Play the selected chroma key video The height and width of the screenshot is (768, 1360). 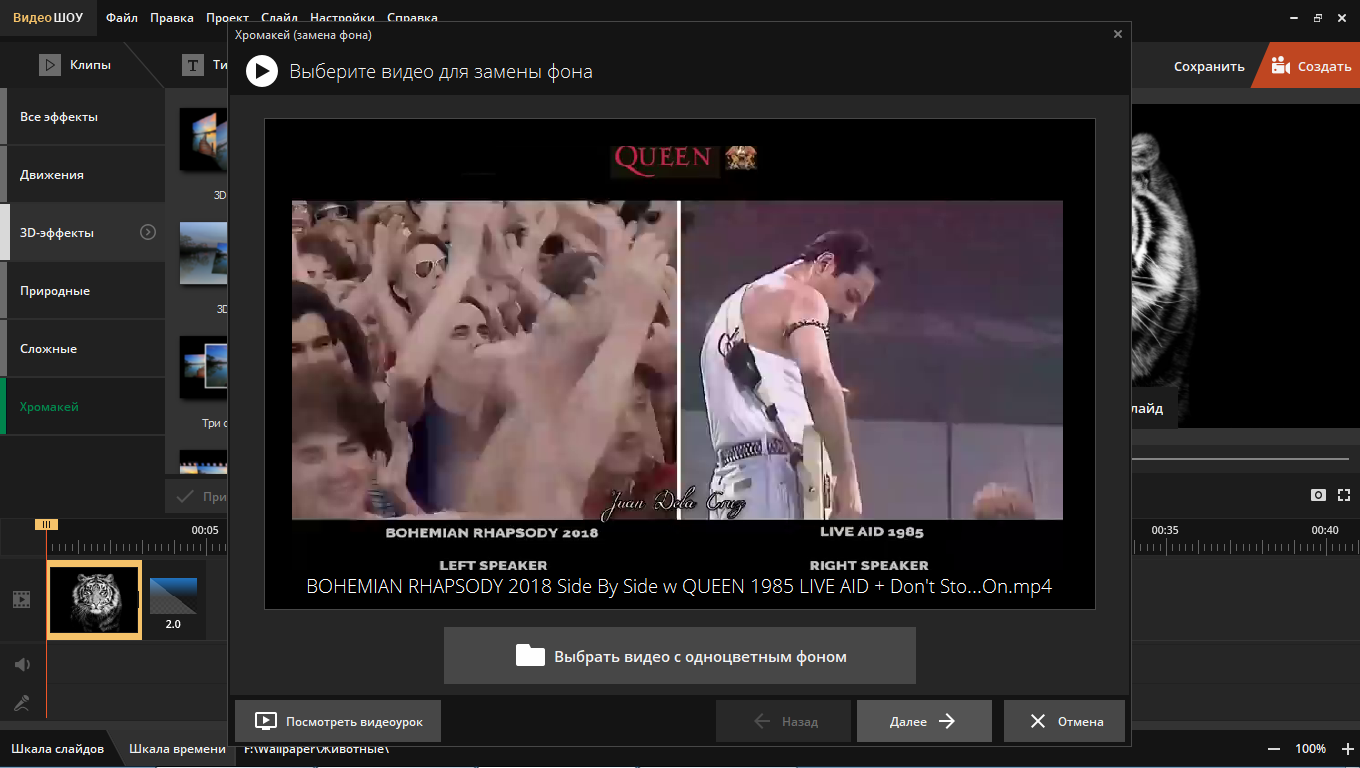coord(262,71)
